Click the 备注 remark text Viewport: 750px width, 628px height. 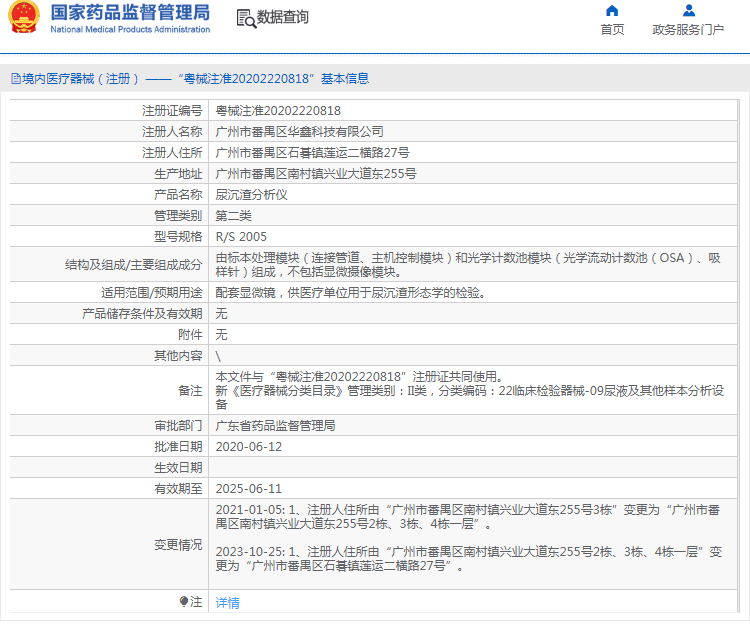pos(469,391)
